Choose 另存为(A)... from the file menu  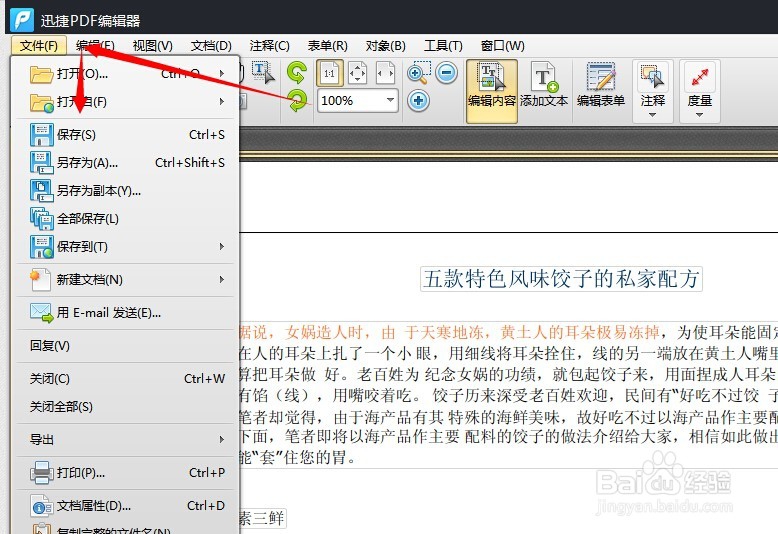(125, 162)
